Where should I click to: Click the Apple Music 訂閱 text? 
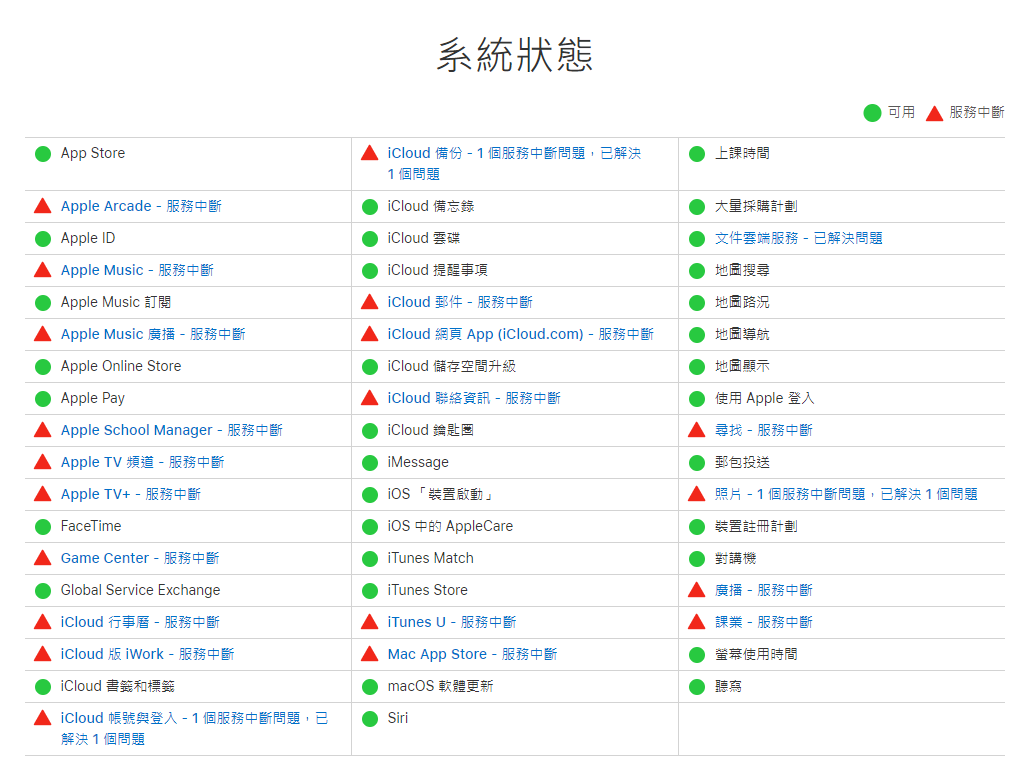[x=116, y=301]
